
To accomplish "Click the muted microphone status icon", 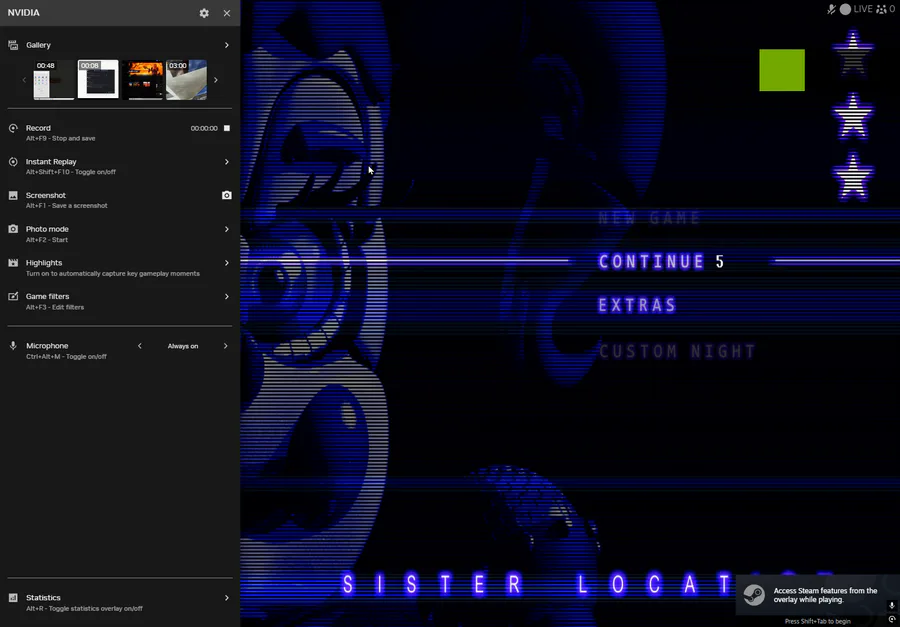I will pos(831,9).
